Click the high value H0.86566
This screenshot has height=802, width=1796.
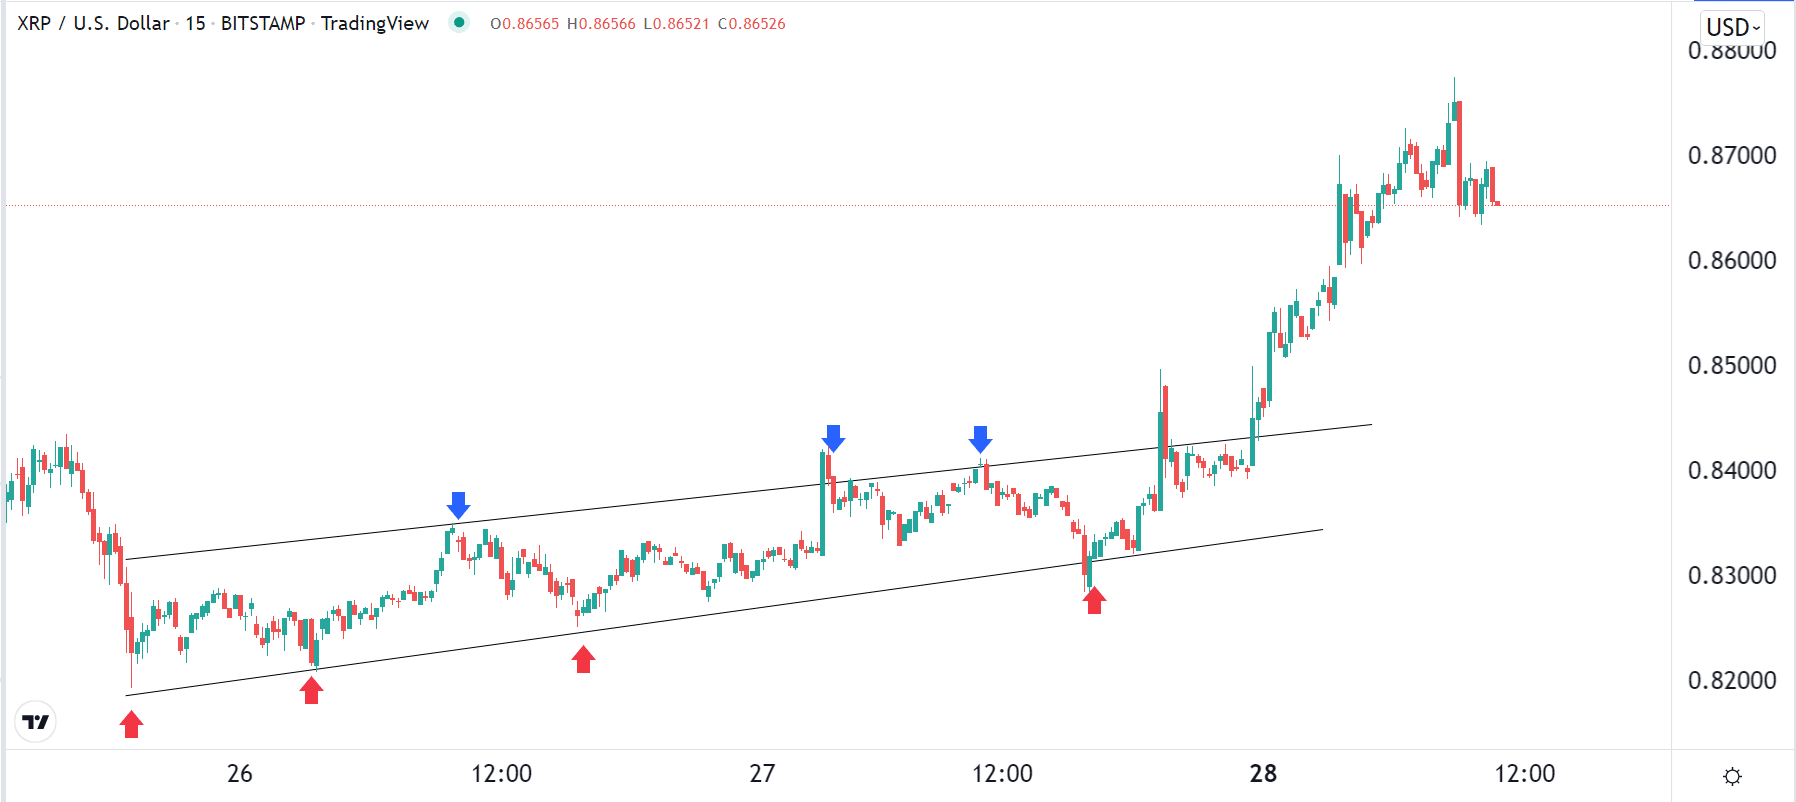pyautogui.click(x=601, y=24)
